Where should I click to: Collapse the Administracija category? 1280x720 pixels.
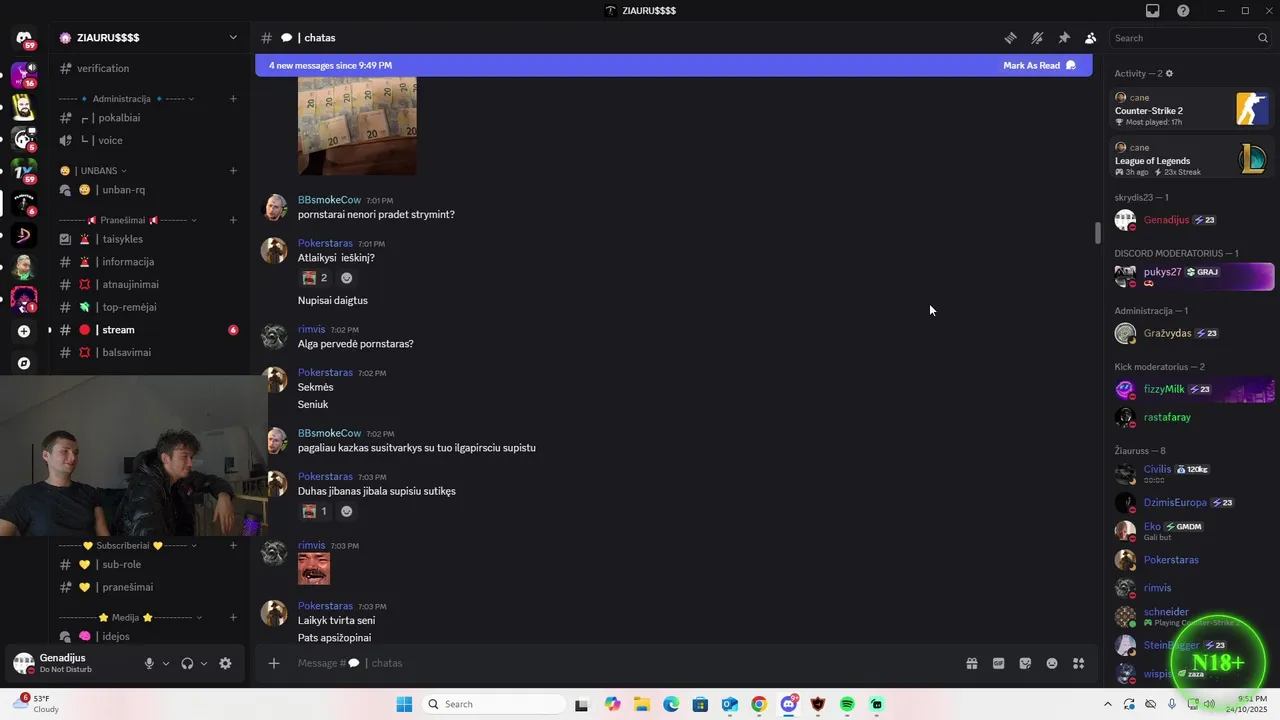(126, 99)
